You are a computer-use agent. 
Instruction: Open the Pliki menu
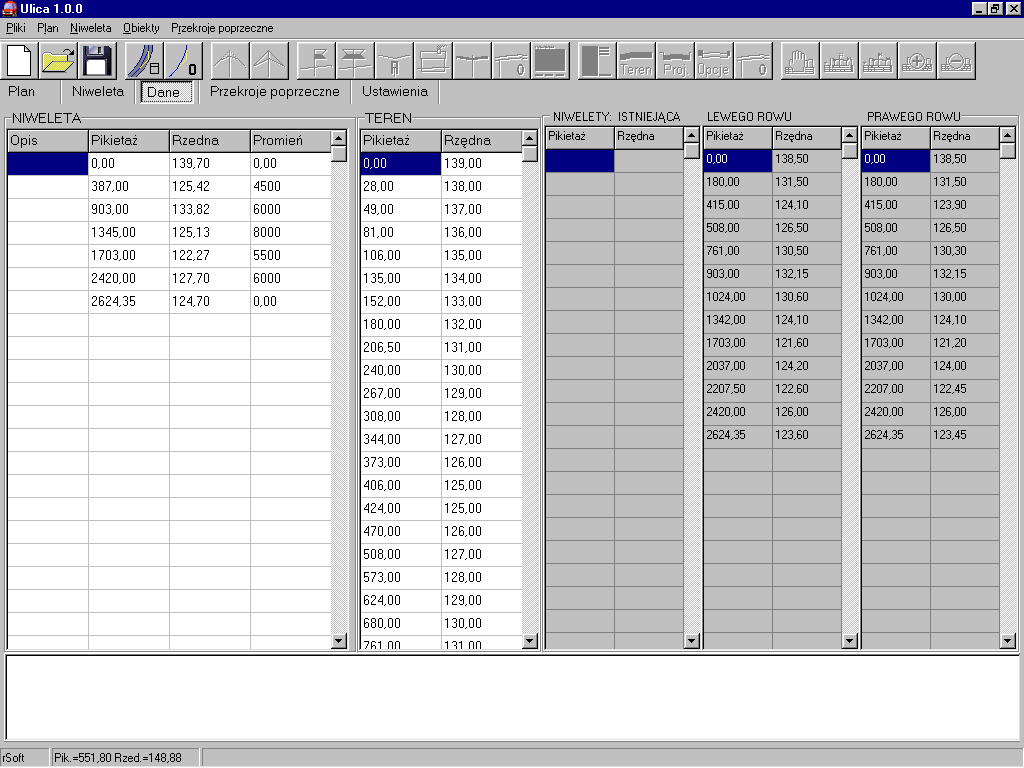pyautogui.click(x=15, y=28)
